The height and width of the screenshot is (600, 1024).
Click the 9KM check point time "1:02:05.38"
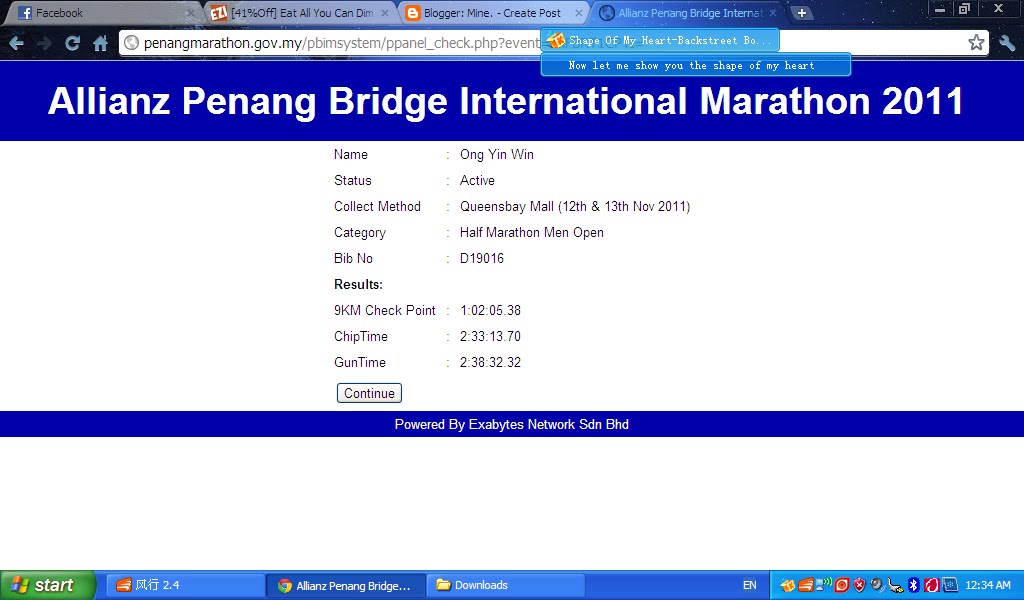[490, 311]
